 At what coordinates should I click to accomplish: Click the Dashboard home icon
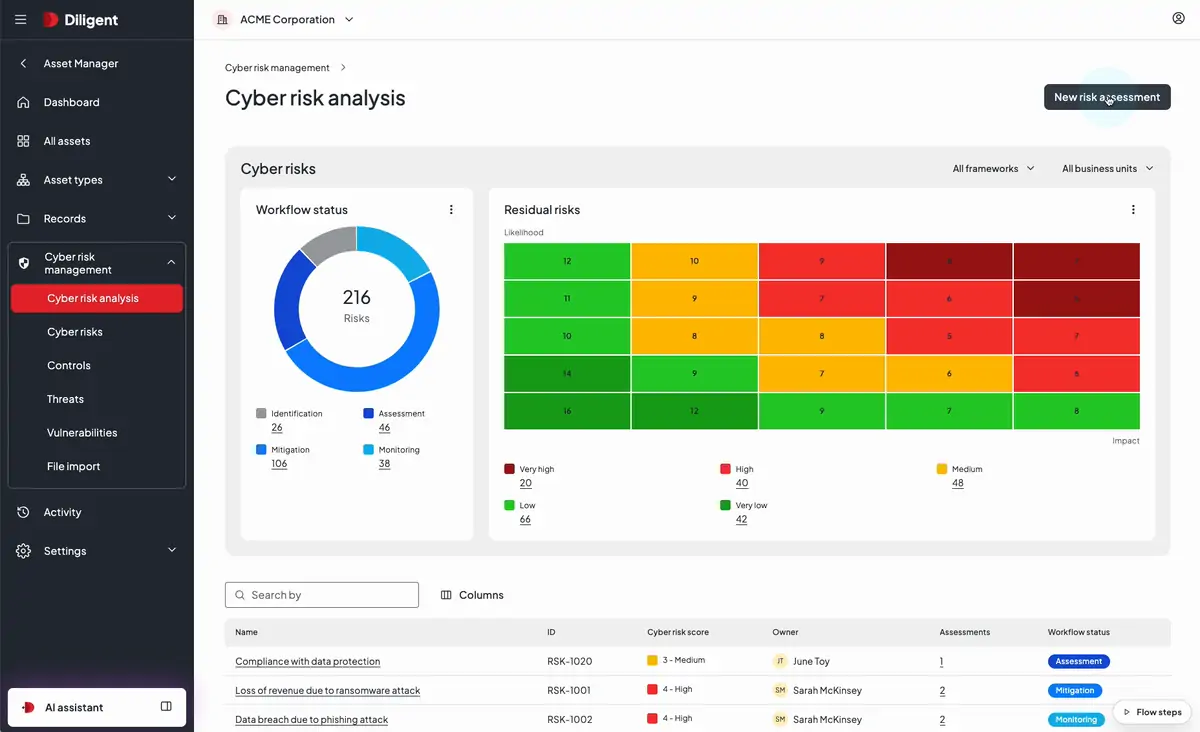point(24,102)
